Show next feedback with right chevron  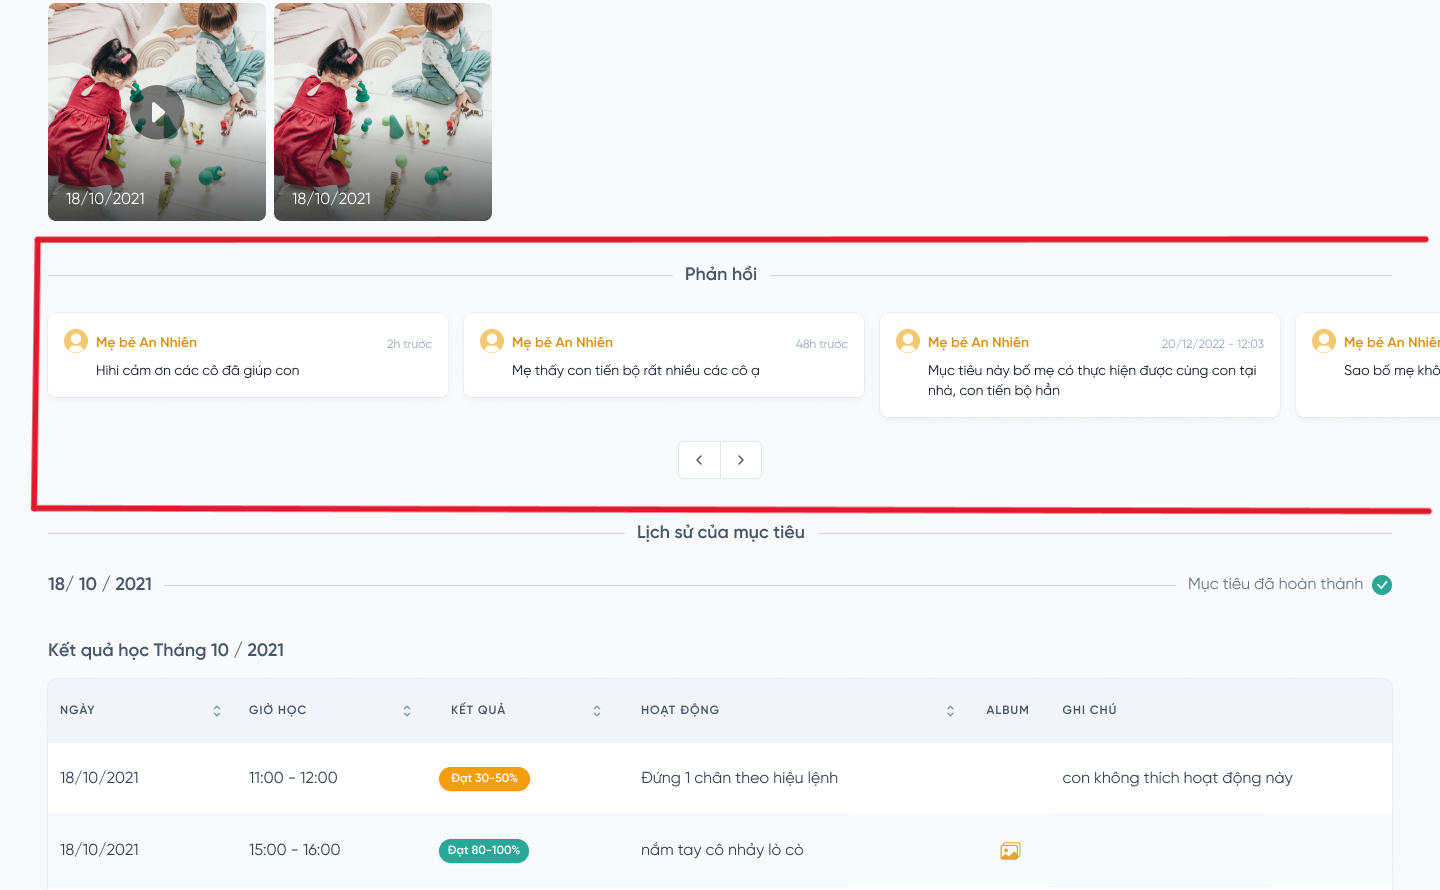[x=741, y=460]
